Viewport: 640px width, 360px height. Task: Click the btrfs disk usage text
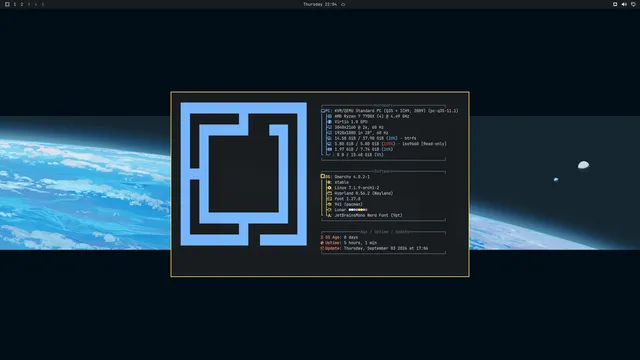click(x=376, y=138)
